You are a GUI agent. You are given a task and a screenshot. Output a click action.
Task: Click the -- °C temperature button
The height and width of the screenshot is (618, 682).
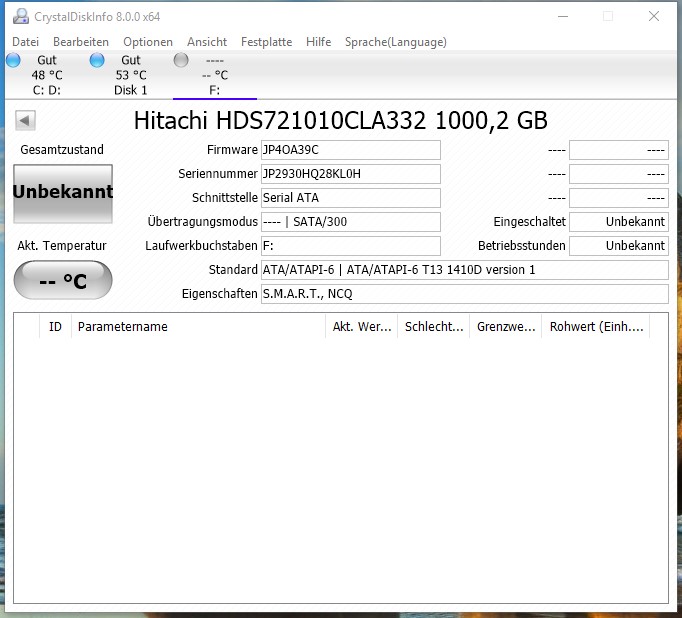tap(63, 280)
